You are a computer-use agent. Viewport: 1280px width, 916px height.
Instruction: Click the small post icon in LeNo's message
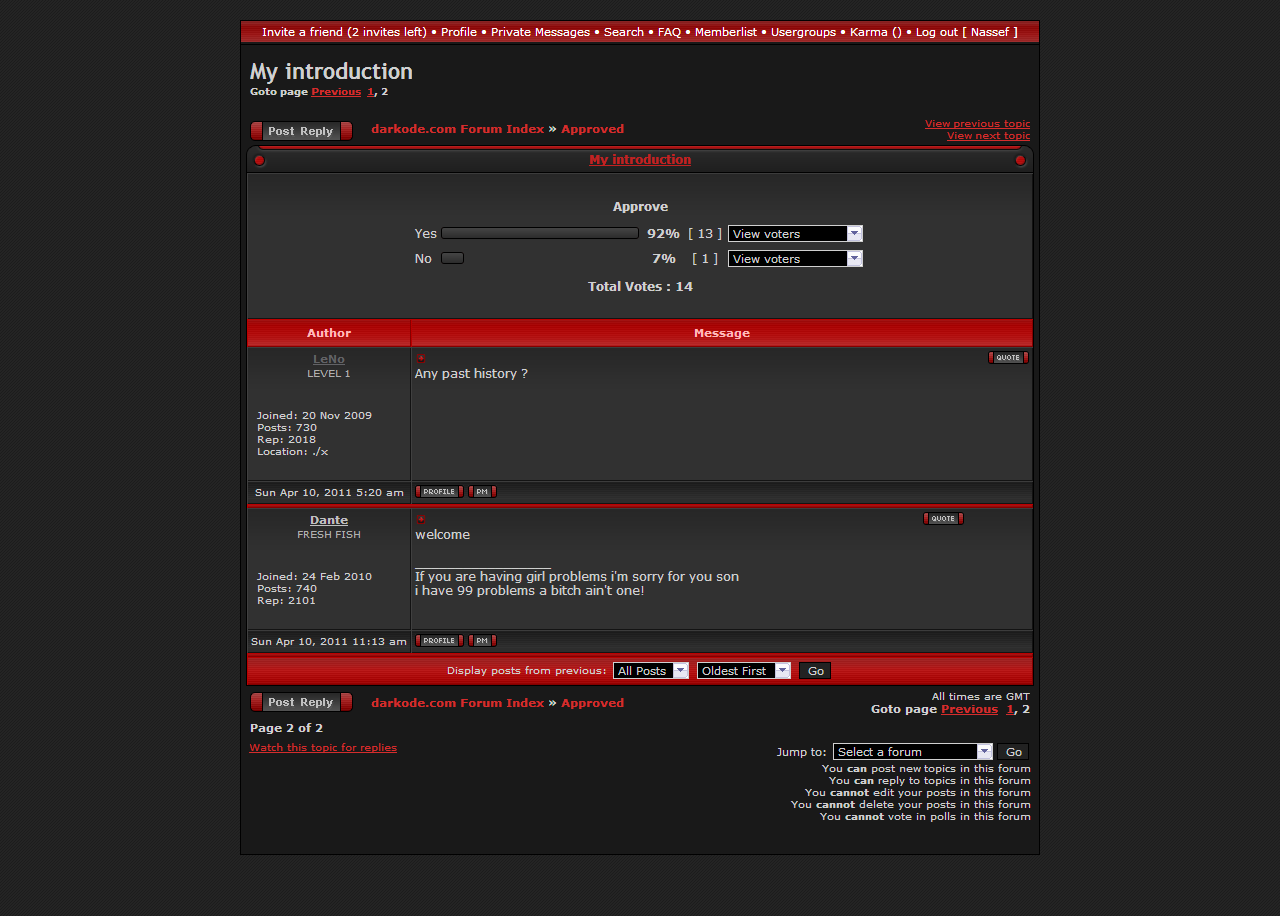(421, 358)
